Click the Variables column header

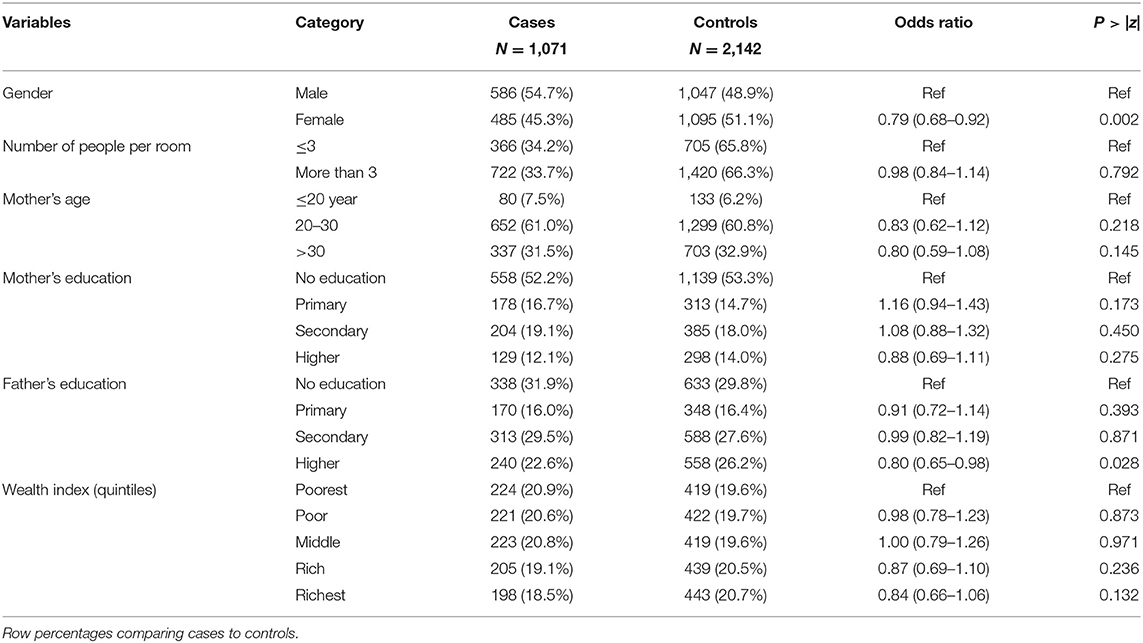(36, 23)
